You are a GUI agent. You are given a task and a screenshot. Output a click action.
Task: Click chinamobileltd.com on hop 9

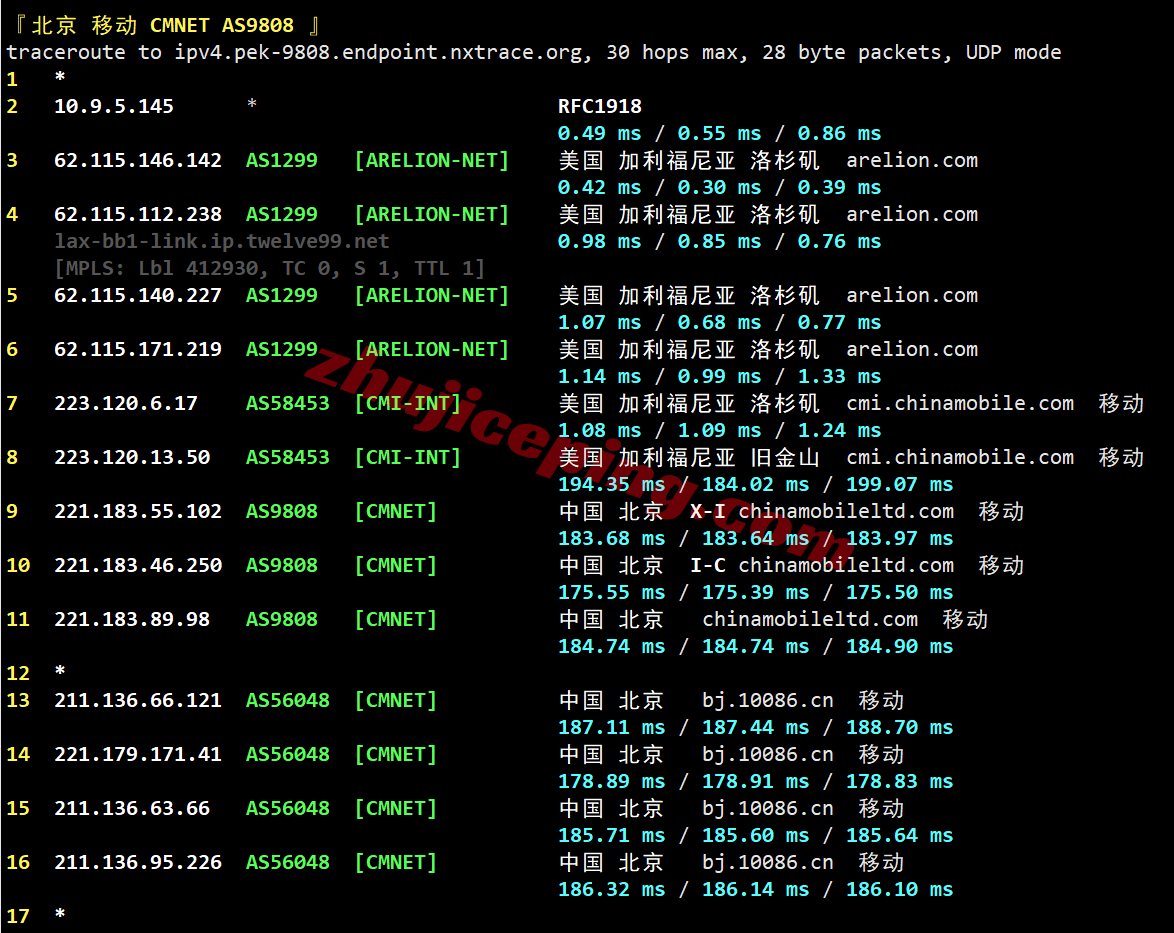(x=845, y=511)
